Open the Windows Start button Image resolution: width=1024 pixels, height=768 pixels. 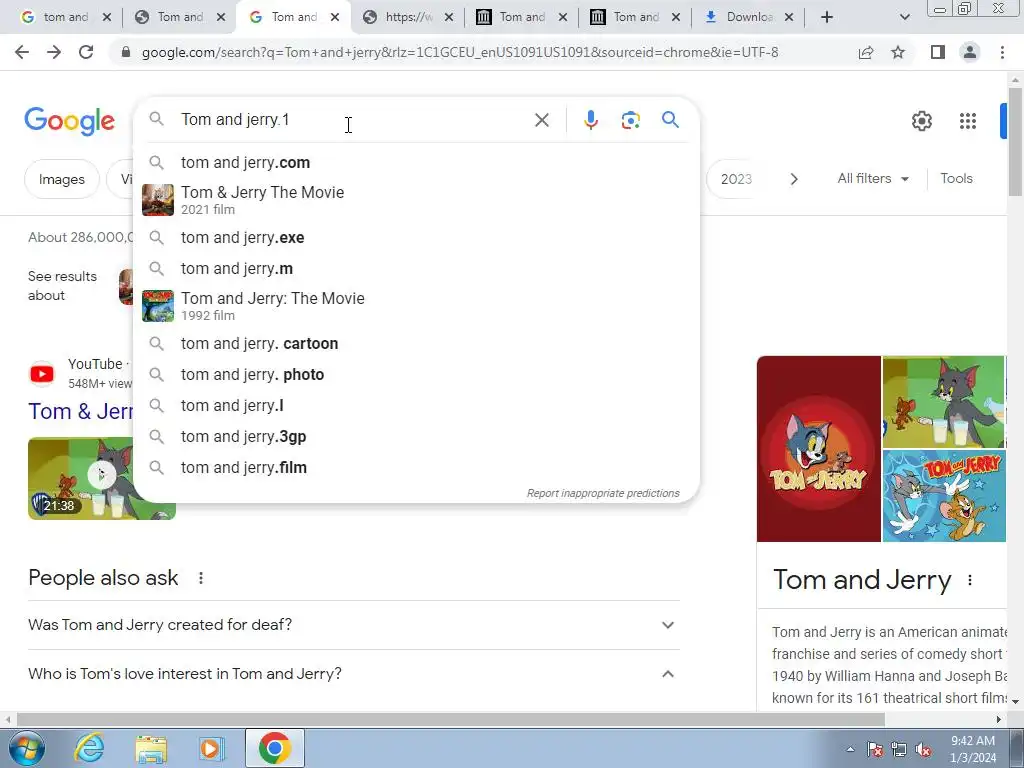coord(25,748)
